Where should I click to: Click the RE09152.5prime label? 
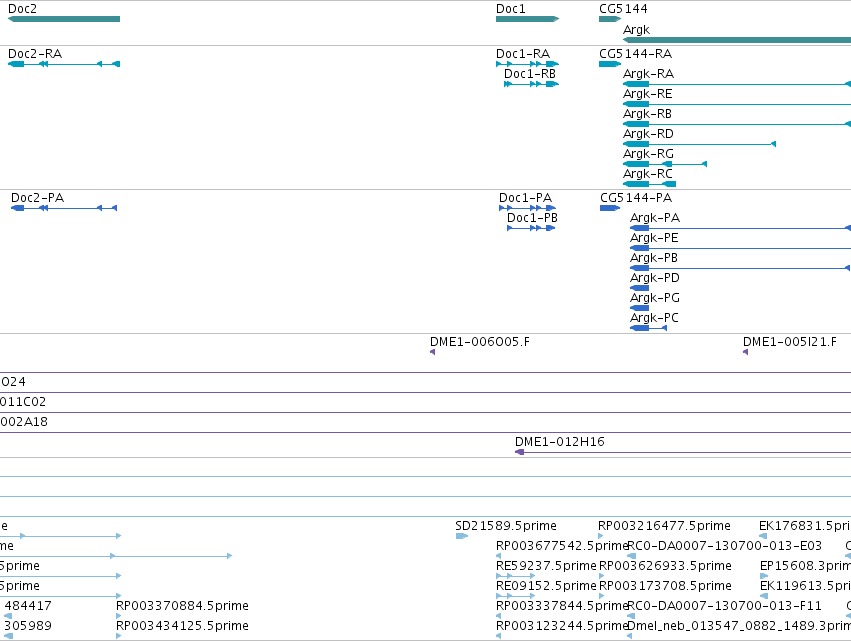(546, 586)
